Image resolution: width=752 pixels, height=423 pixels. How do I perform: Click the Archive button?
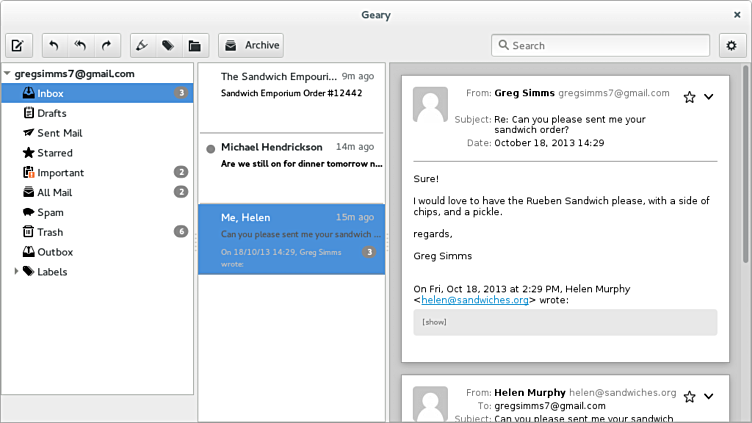tap(251, 45)
